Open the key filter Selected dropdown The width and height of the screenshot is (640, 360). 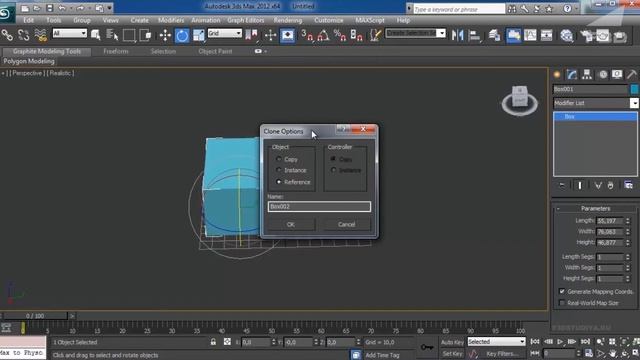tap(496, 342)
